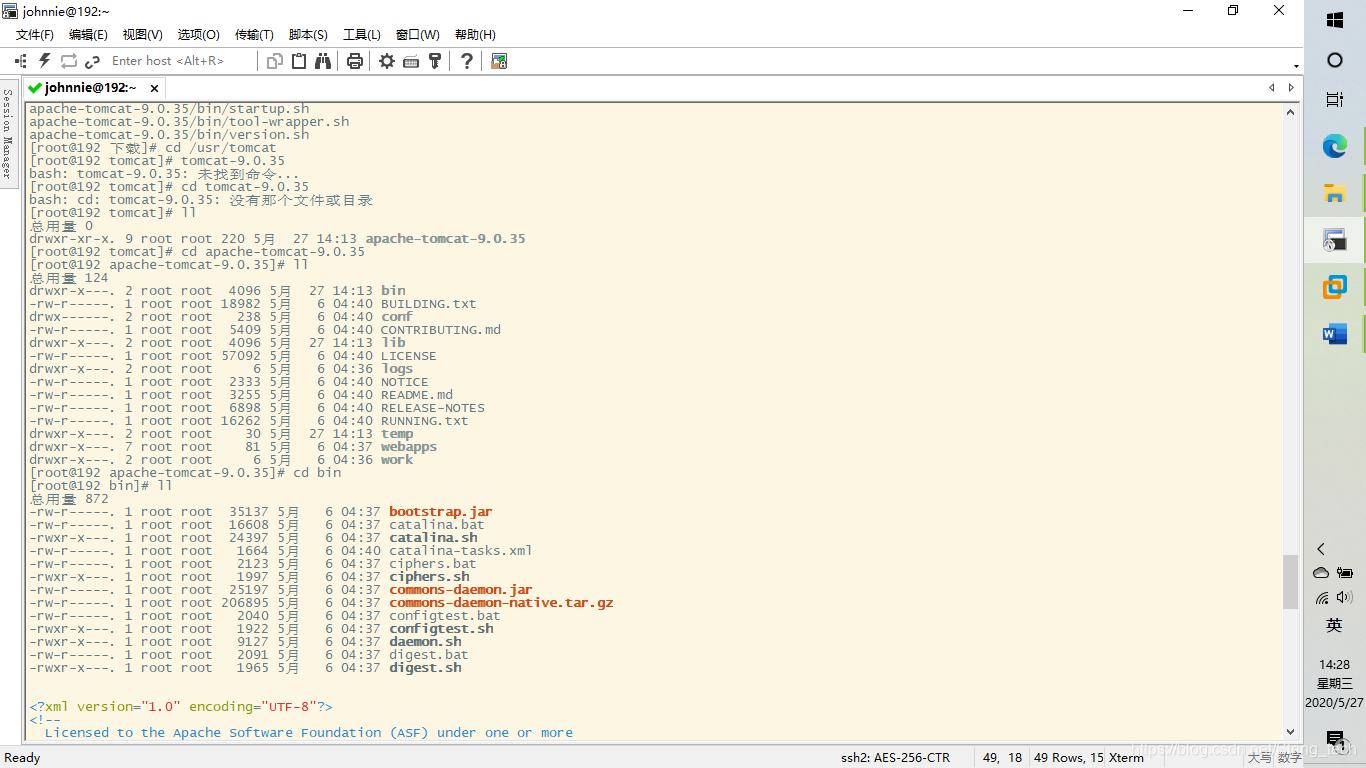Viewport: 1366px width, 768px height.
Task: Open the 视图(V) menu
Action: 143,34
